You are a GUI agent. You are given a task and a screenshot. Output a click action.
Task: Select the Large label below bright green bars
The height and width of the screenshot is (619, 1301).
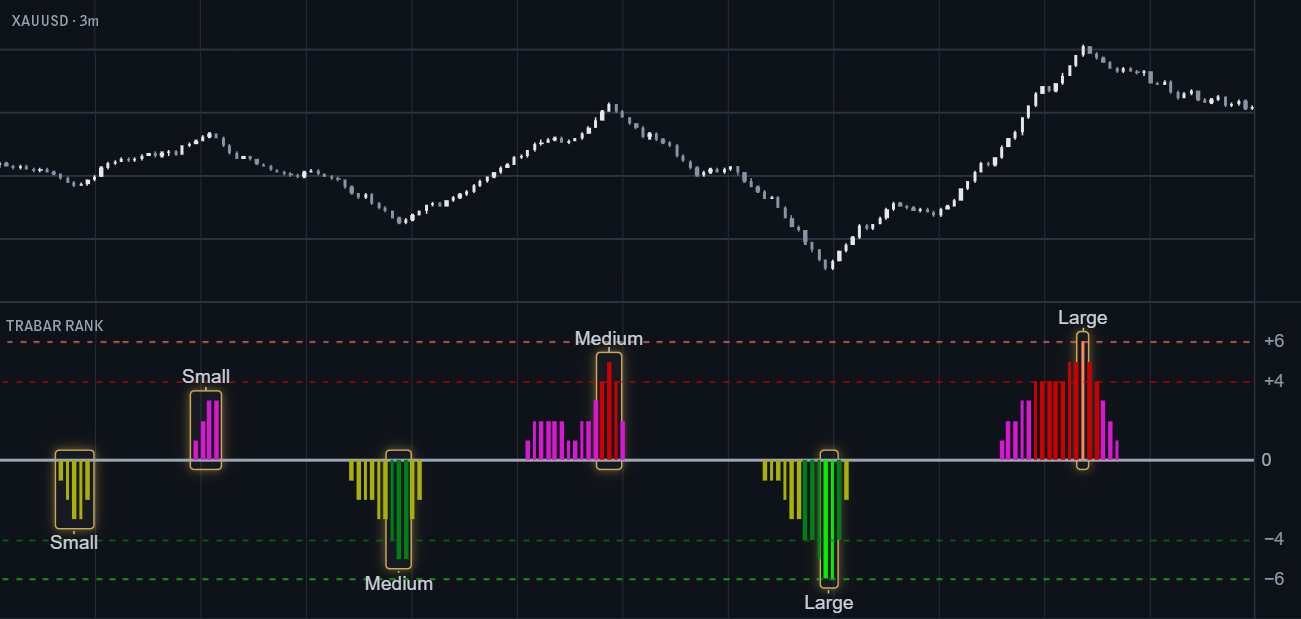829,603
